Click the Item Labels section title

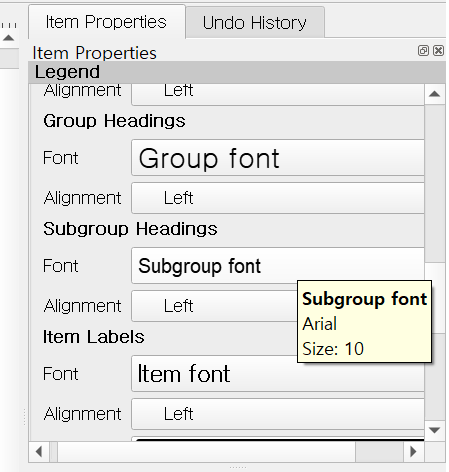[x=94, y=337]
